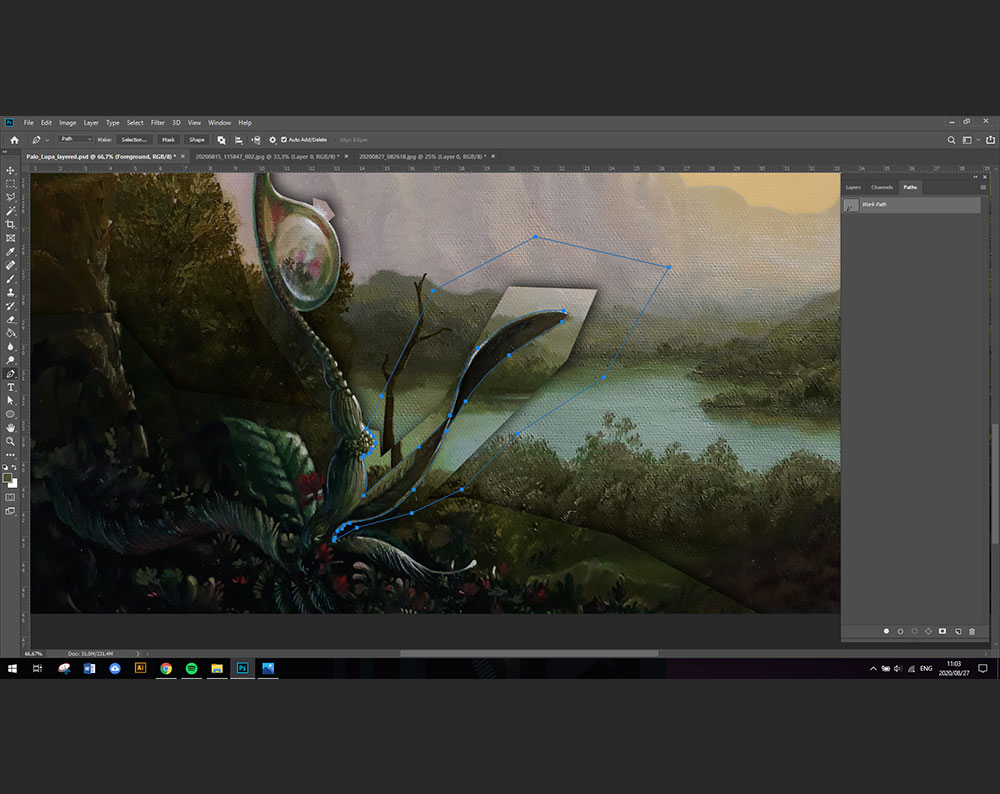Pick the Clone Stamp tool
The width and height of the screenshot is (1000, 794).
coord(11,293)
